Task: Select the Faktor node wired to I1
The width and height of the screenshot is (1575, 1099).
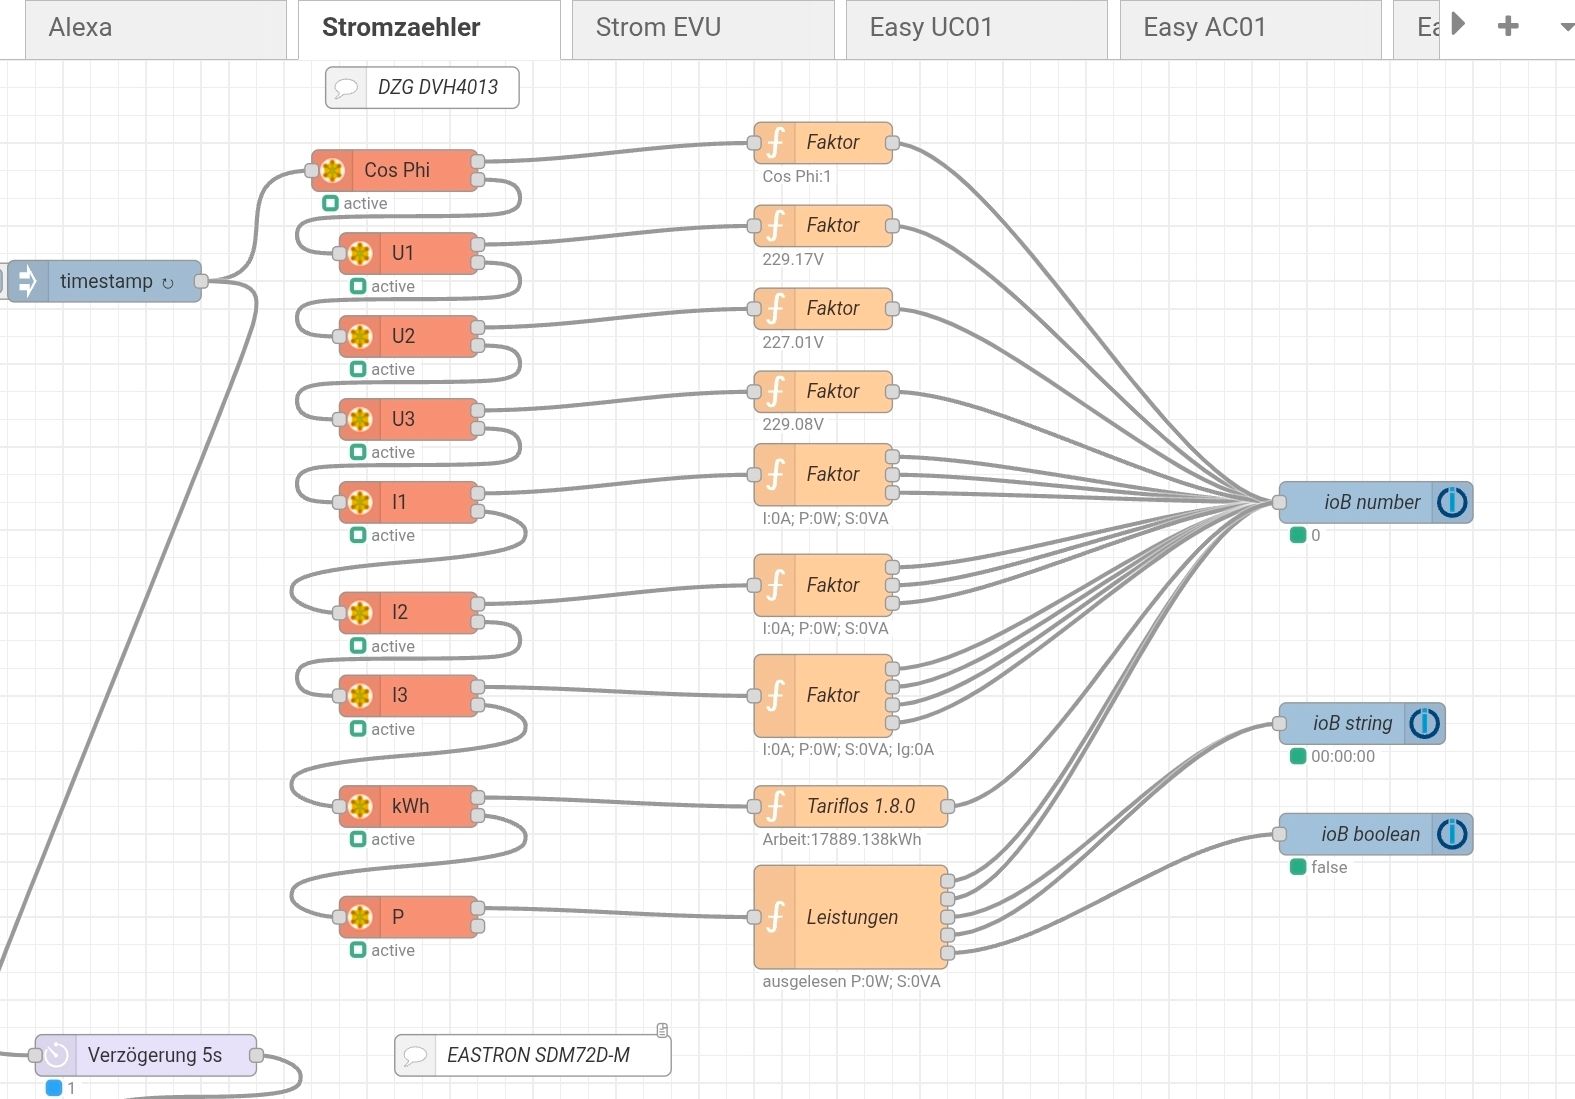Action: pyautogui.click(x=823, y=475)
